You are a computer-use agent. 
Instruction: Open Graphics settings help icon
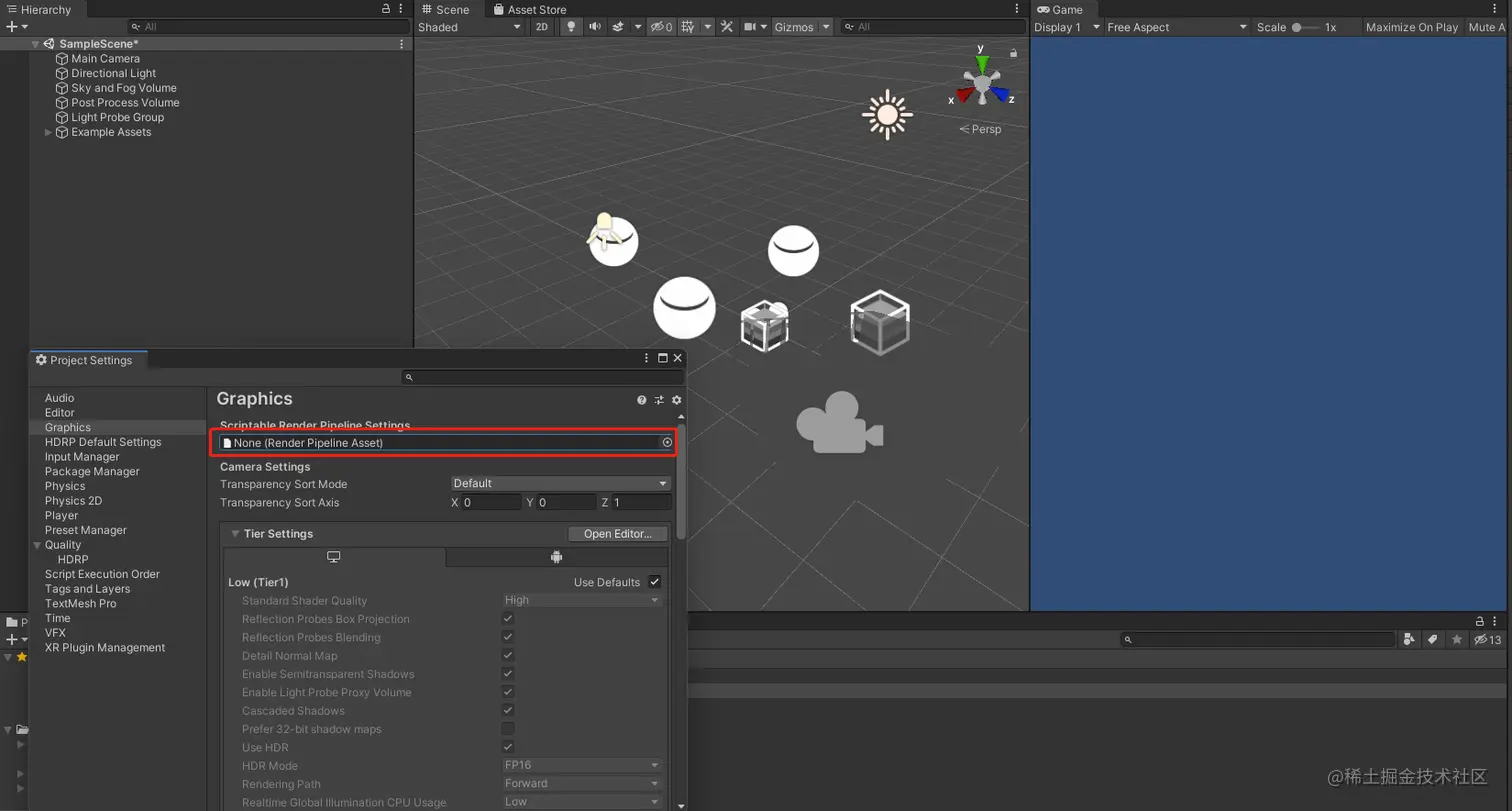click(642, 400)
